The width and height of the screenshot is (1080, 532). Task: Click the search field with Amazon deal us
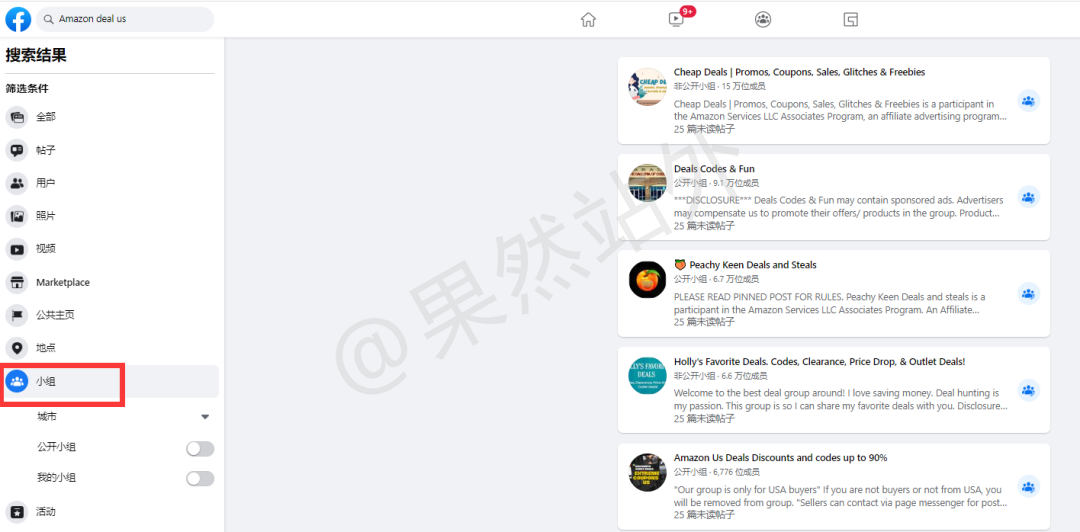125,19
